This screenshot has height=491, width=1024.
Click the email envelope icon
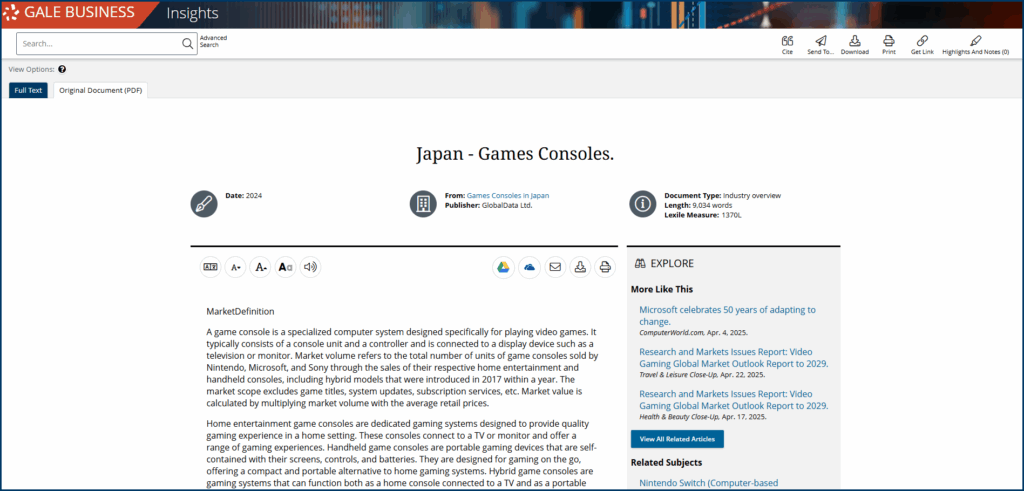tap(555, 267)
